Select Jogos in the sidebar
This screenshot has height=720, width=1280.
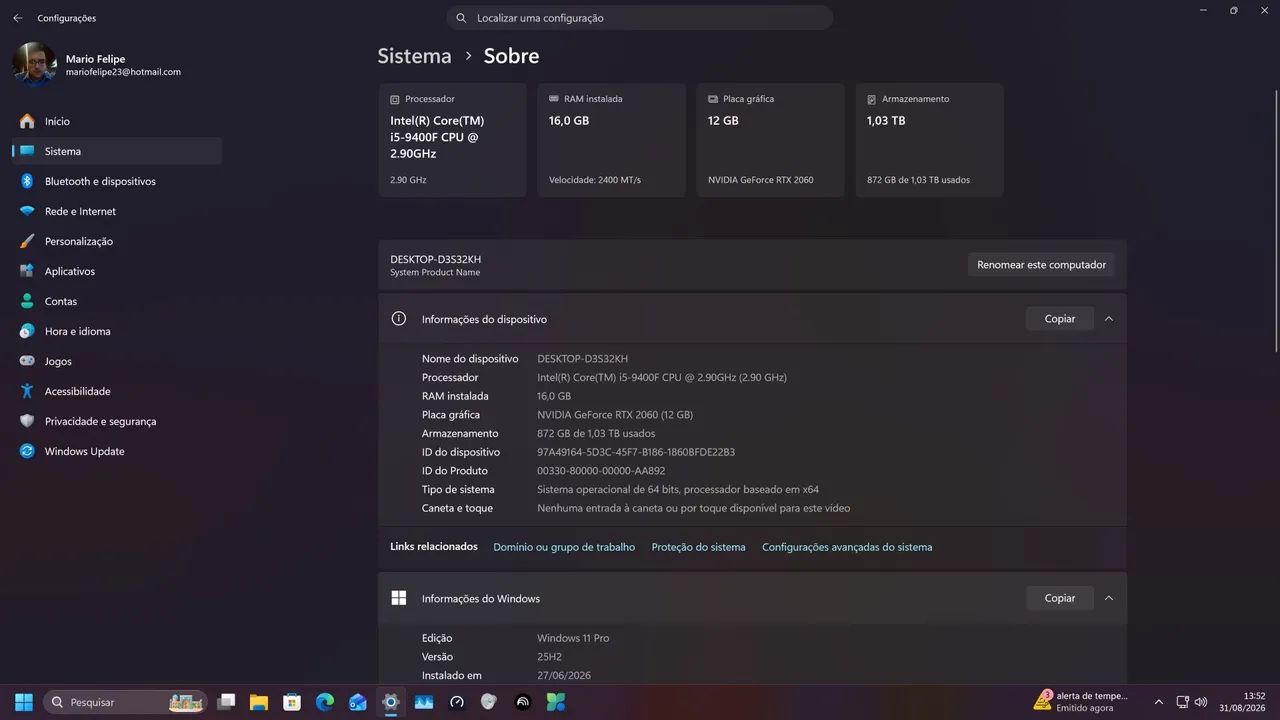(x=117, y=361)
